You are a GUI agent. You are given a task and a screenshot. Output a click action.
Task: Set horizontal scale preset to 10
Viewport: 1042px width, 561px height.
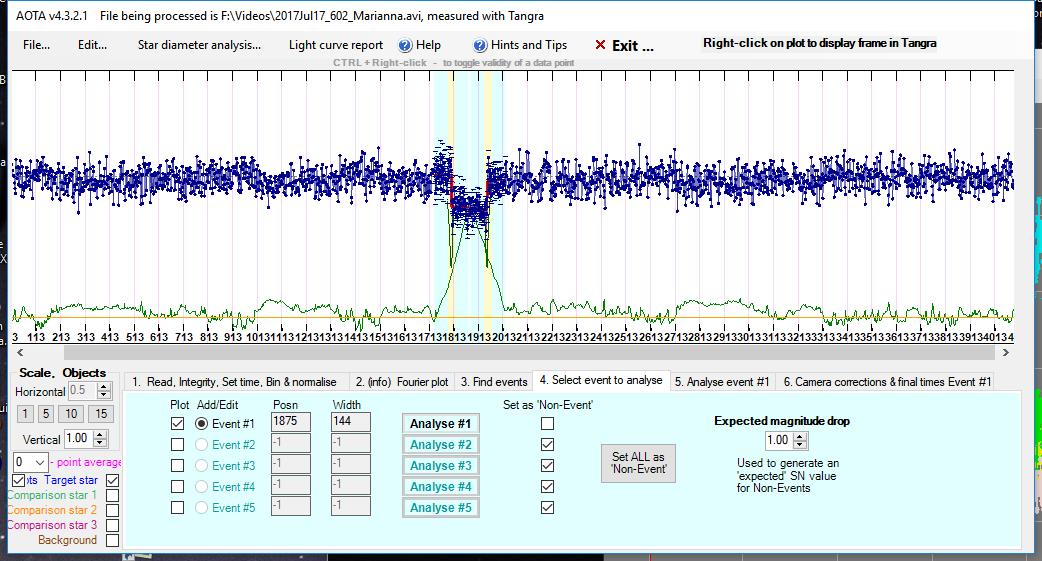(x=71, y=414)
